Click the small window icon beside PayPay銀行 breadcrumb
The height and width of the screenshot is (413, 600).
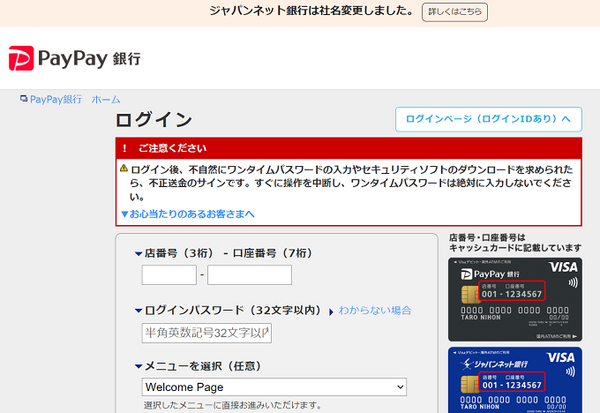tap(24, 99)
